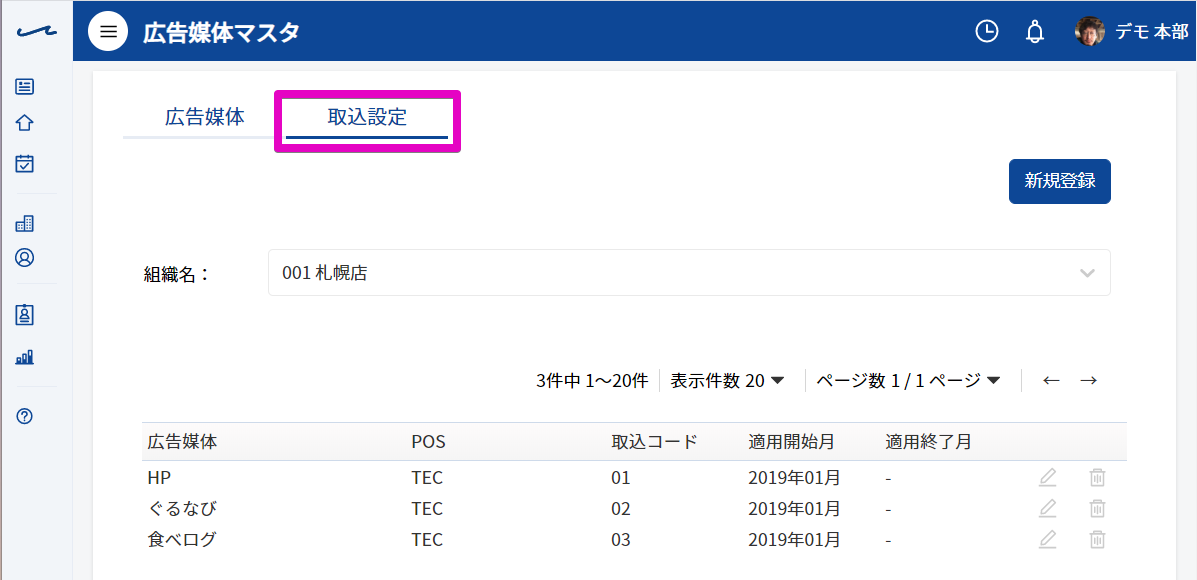Delete the HP row with the trash icon

pyautogui.click(x=1097, y=478)
